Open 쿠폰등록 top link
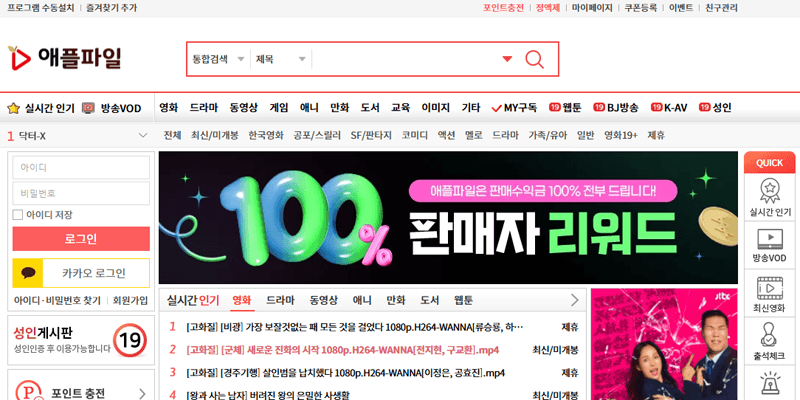 pos(641,8)
